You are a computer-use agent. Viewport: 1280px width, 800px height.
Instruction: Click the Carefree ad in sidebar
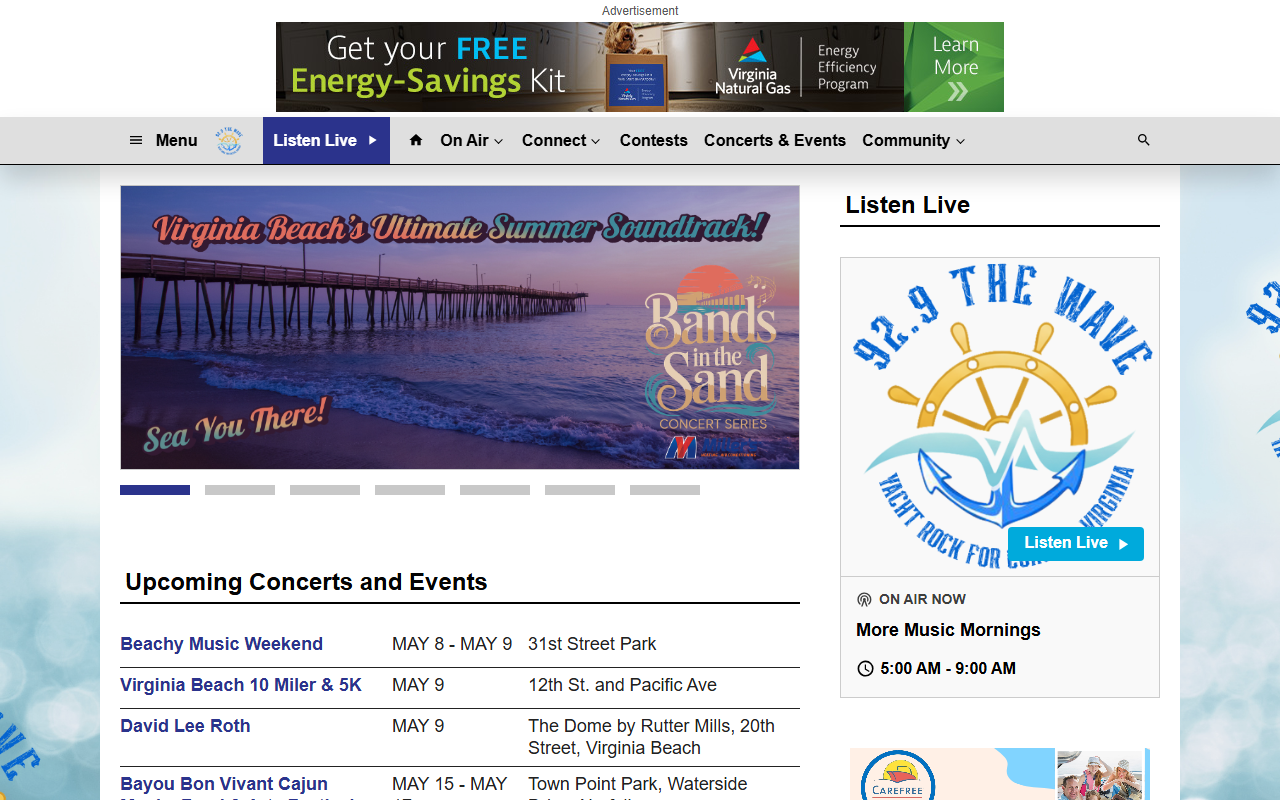click(x=1000, y=774)
